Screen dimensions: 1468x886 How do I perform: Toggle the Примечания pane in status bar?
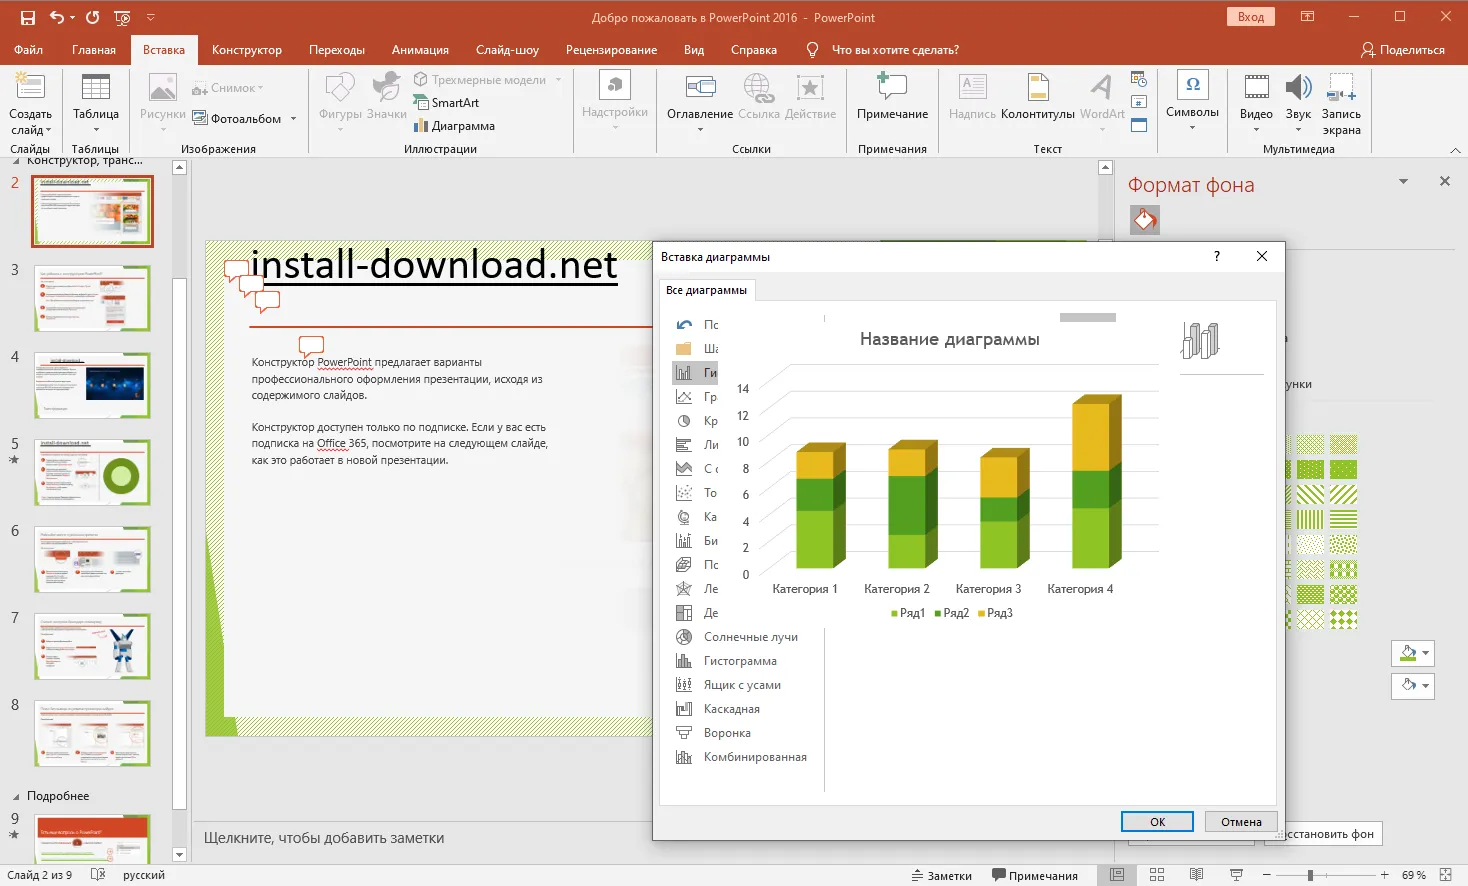[x=1034, y=875]
